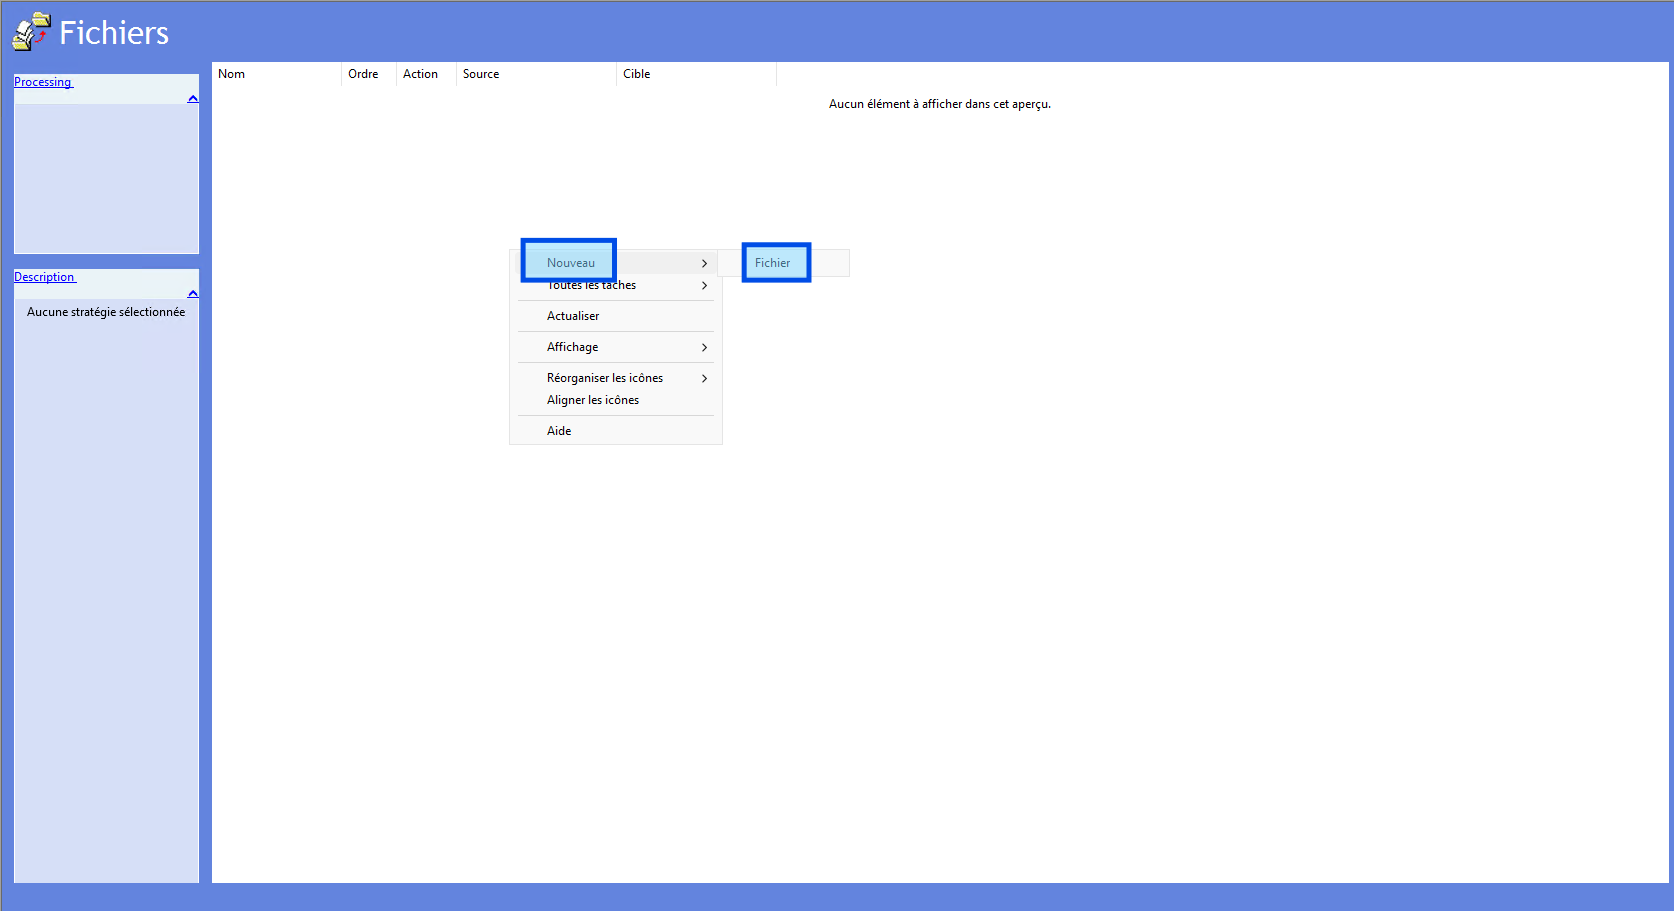This screenshot has height=911, width=1674.
Task: Click 'Aucune stratégie sélectionnée' text
Action: tap(106, 312)
